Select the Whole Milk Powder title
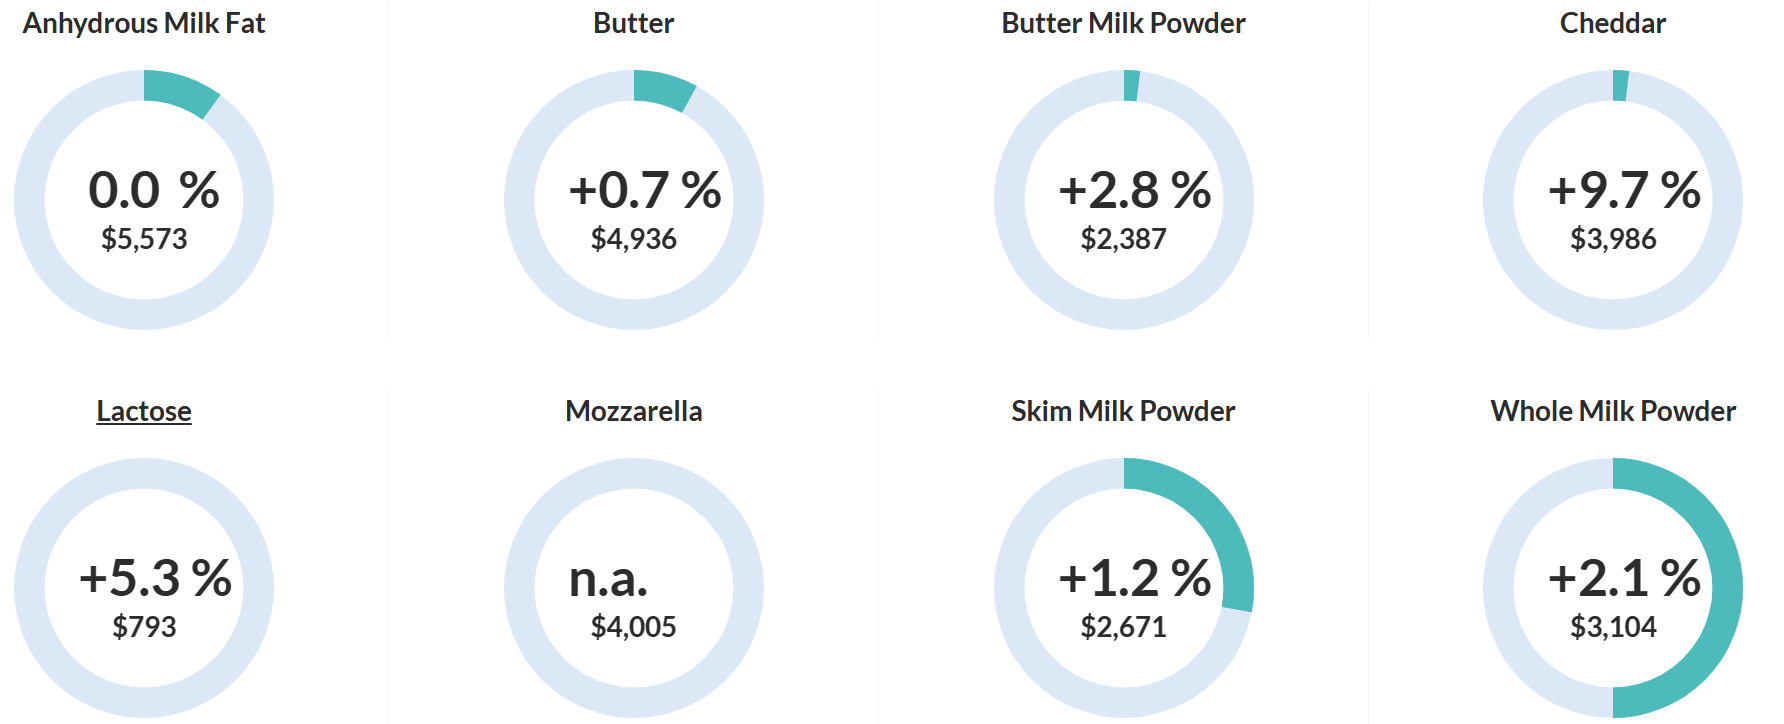This screenshot has width=1784, height=724. pos(1612,411)
